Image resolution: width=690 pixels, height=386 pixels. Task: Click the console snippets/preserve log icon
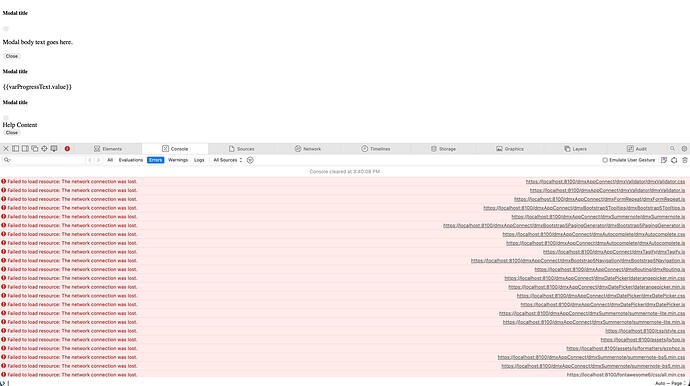(x=664, y=160)
